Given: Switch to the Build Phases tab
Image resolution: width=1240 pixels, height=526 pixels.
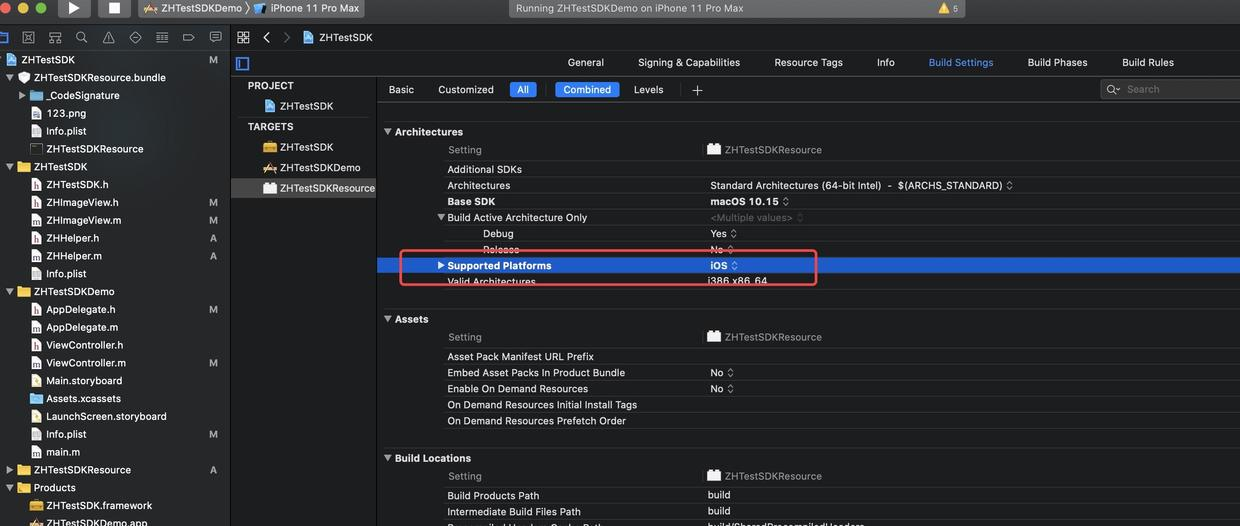Looking at the screenshot, I should click(1057, 62).
